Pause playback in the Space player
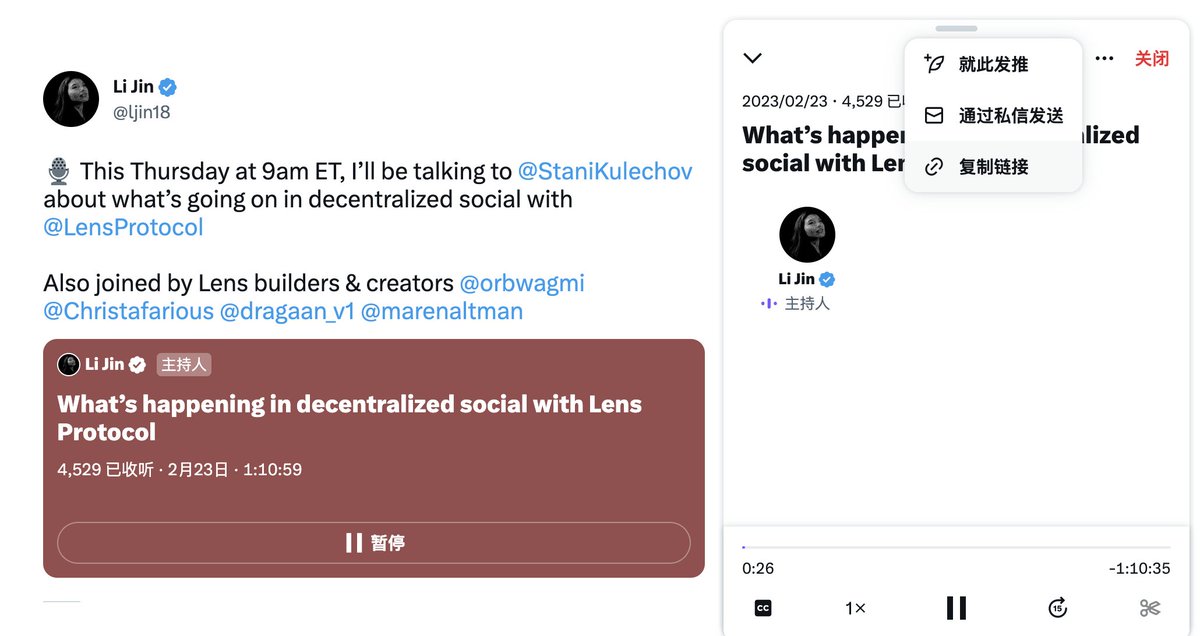1200x636 pixels. (956, 608)
